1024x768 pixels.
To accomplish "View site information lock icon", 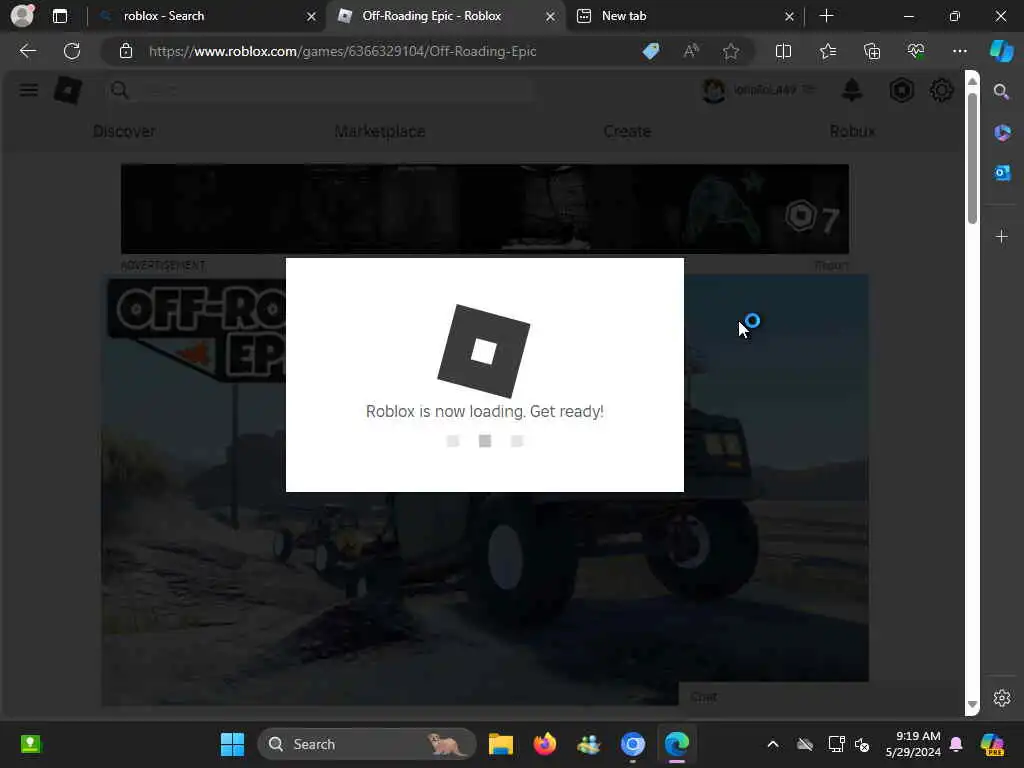I will coord(126,51).
